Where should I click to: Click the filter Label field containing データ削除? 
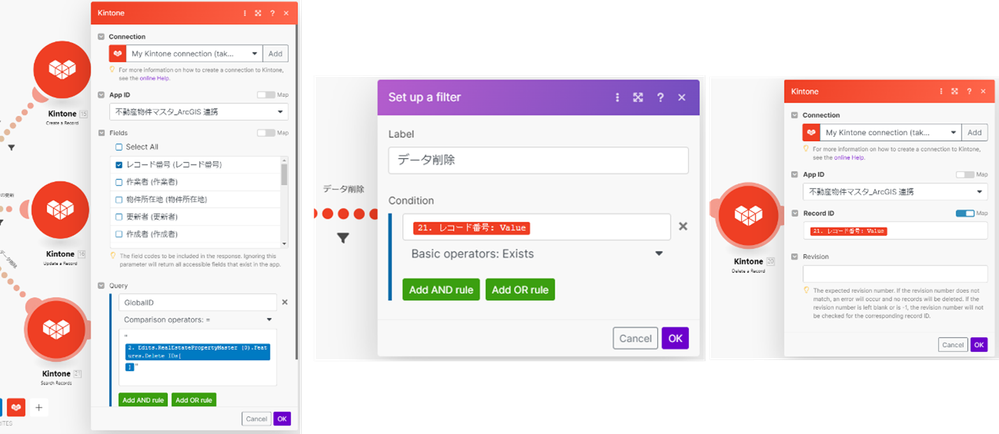(x=538, y=161)
